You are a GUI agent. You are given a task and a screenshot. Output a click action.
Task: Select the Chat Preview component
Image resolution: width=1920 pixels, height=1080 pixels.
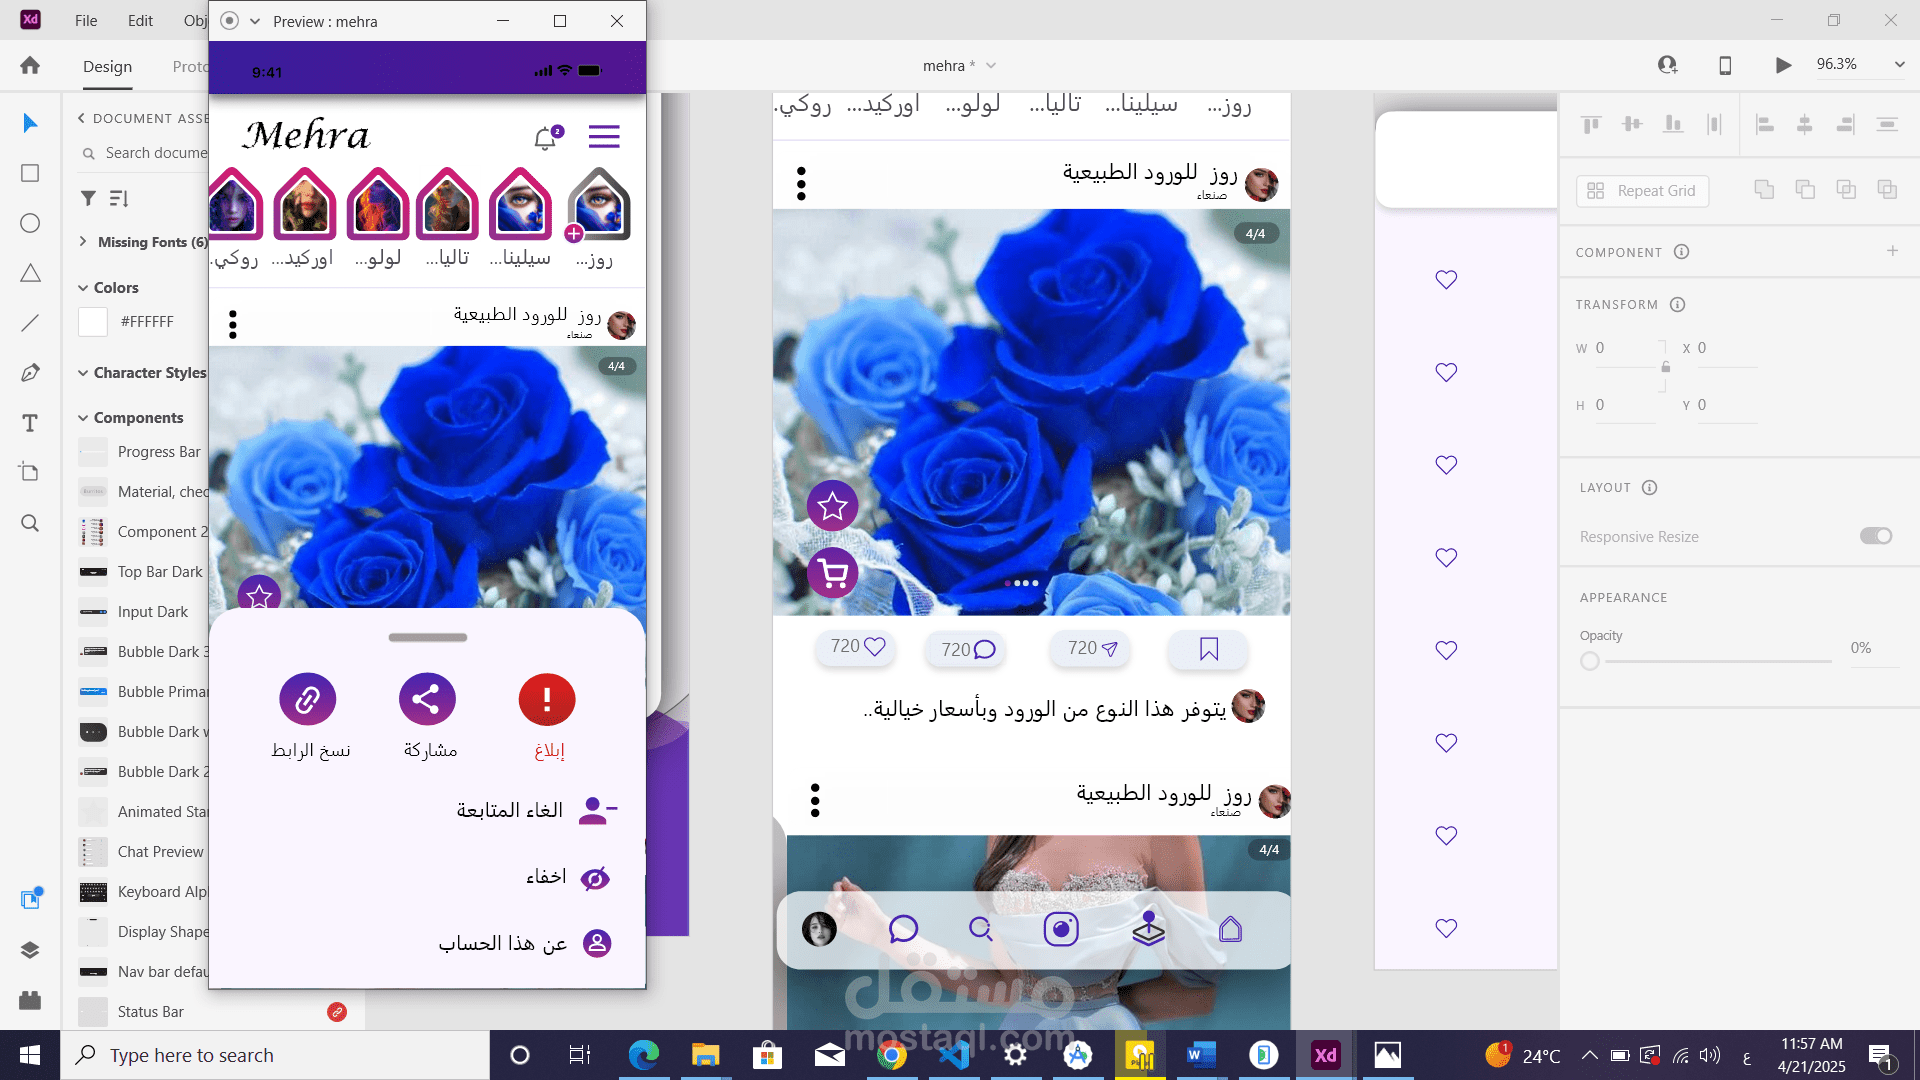pyautogui.click(x=144, y=852)
